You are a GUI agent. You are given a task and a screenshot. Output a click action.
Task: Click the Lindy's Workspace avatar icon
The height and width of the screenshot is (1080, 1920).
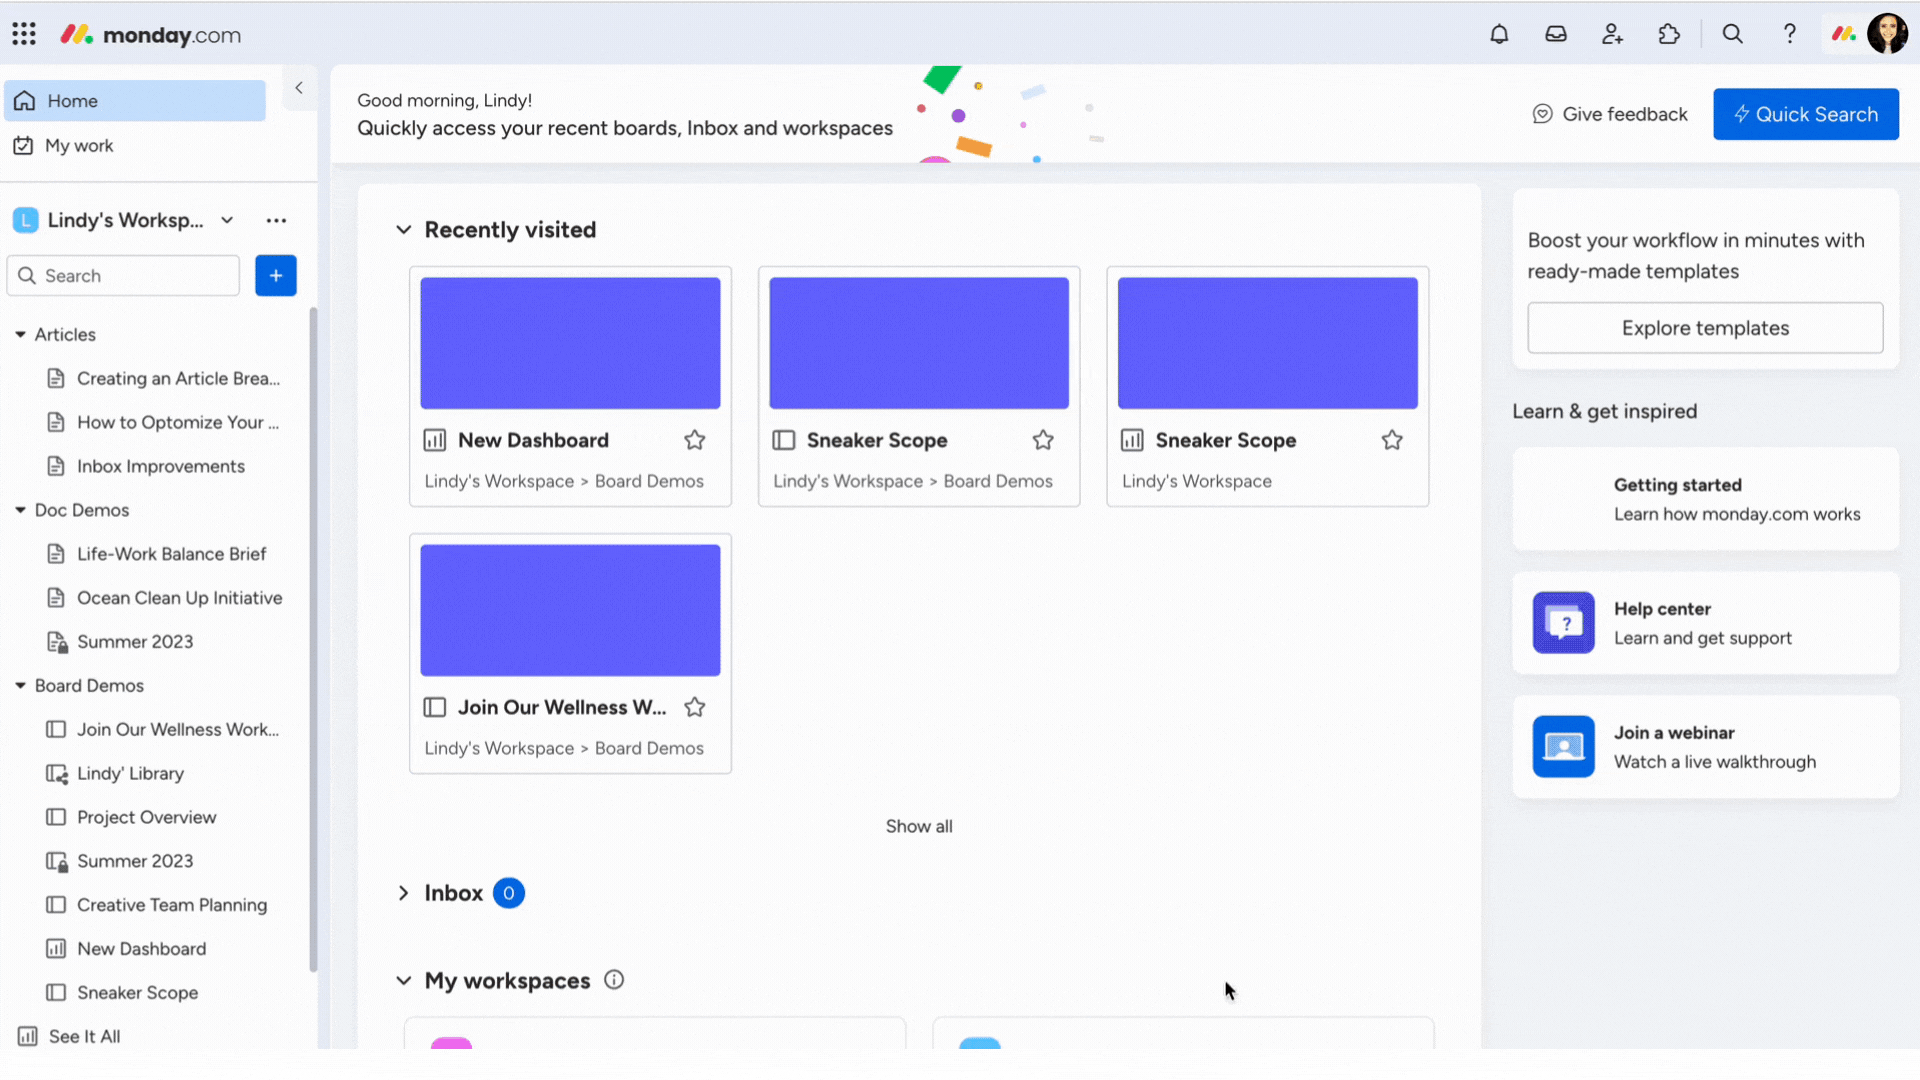(26, 220)
